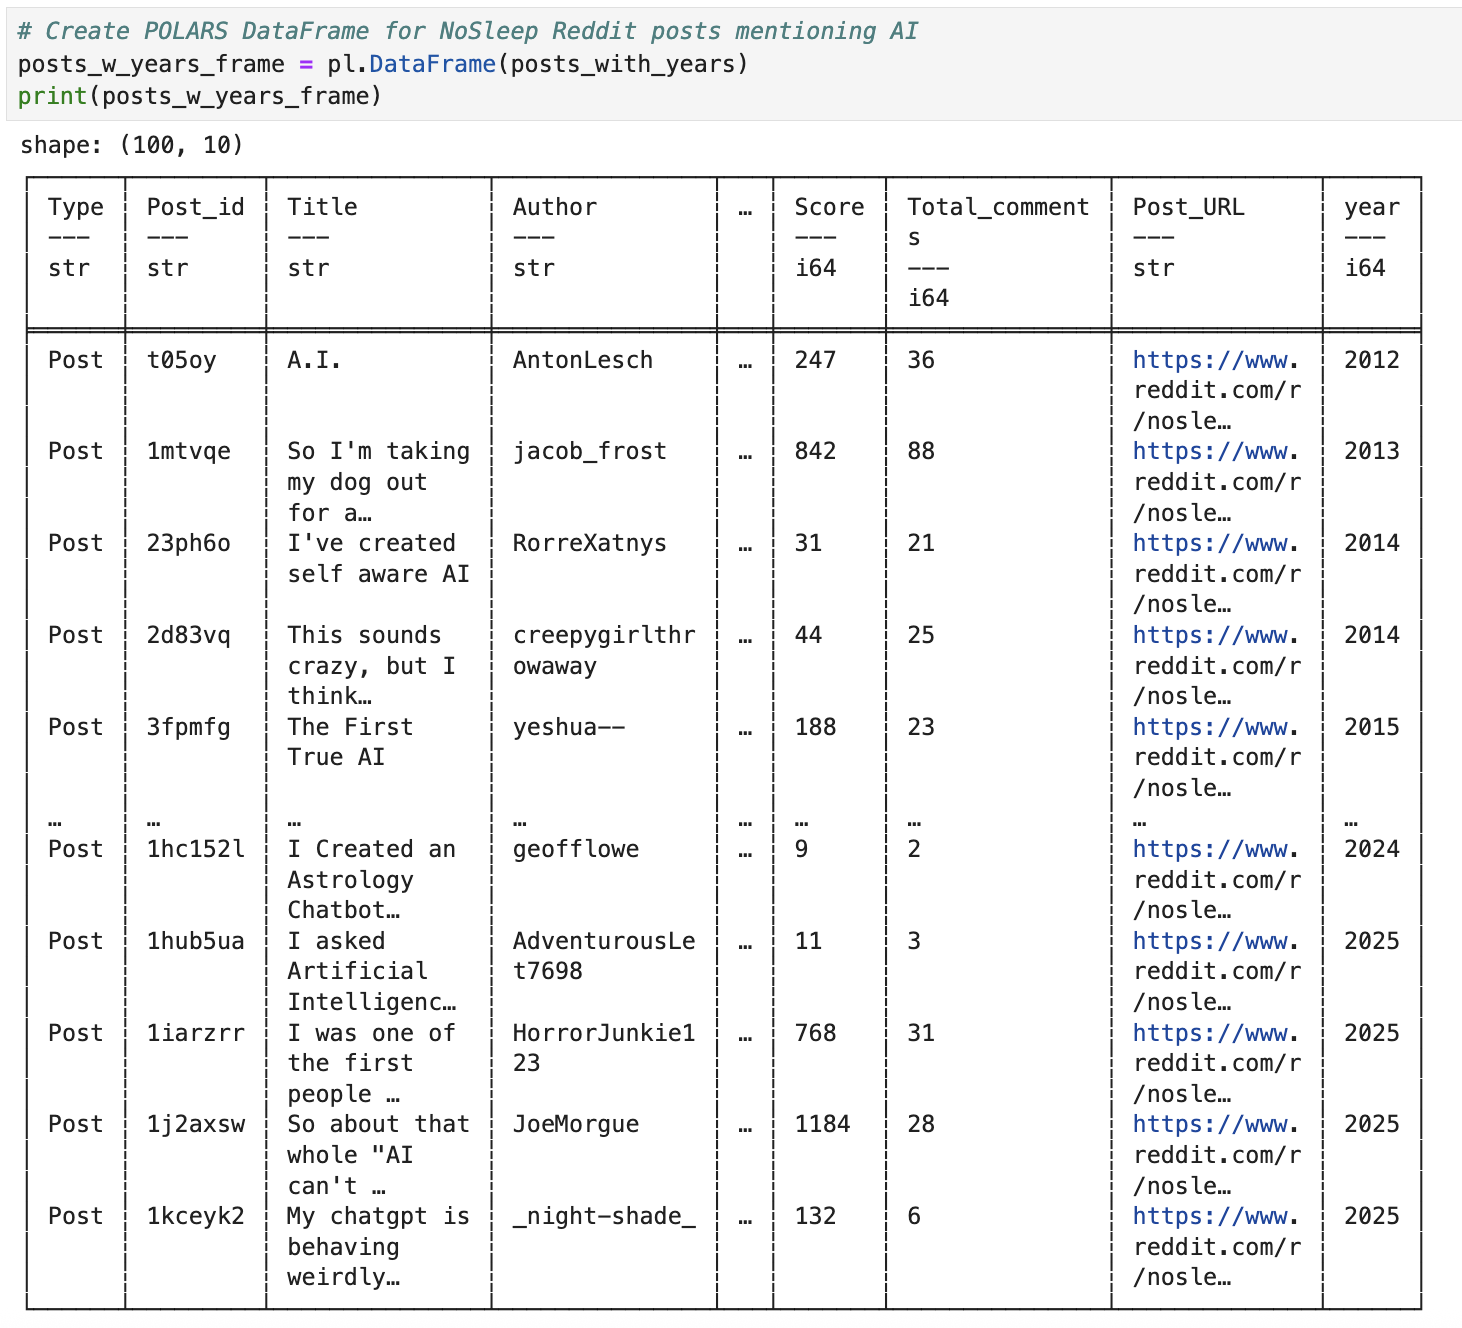Viewport: 1462px width, 1328px height.
Task: Open the Post URL for jacob_frost's post
Action: 1214,452
